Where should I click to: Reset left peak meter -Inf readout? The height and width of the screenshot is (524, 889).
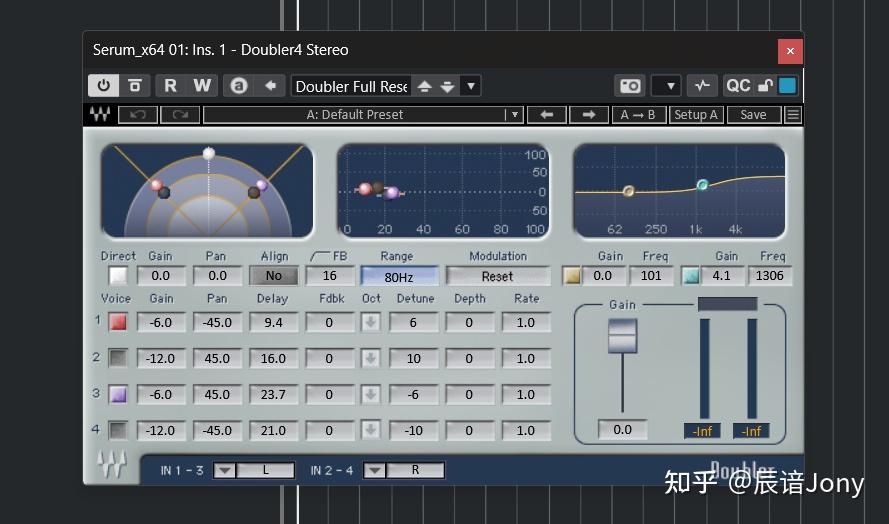[x=702, y=431]
